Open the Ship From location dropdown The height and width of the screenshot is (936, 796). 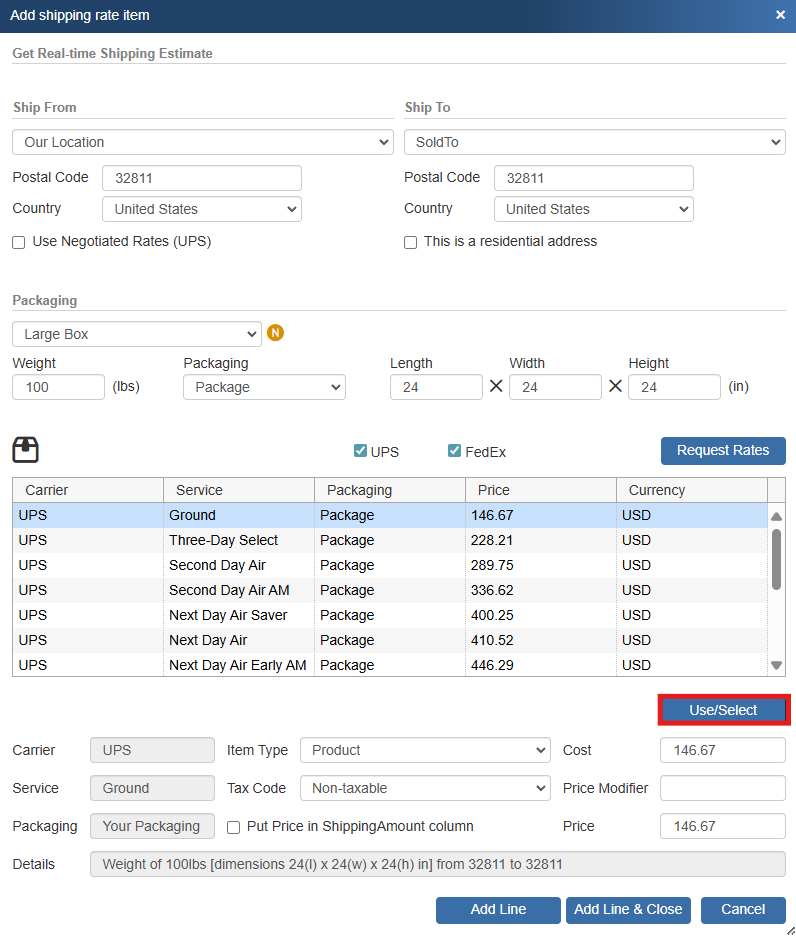pos(202,142)
